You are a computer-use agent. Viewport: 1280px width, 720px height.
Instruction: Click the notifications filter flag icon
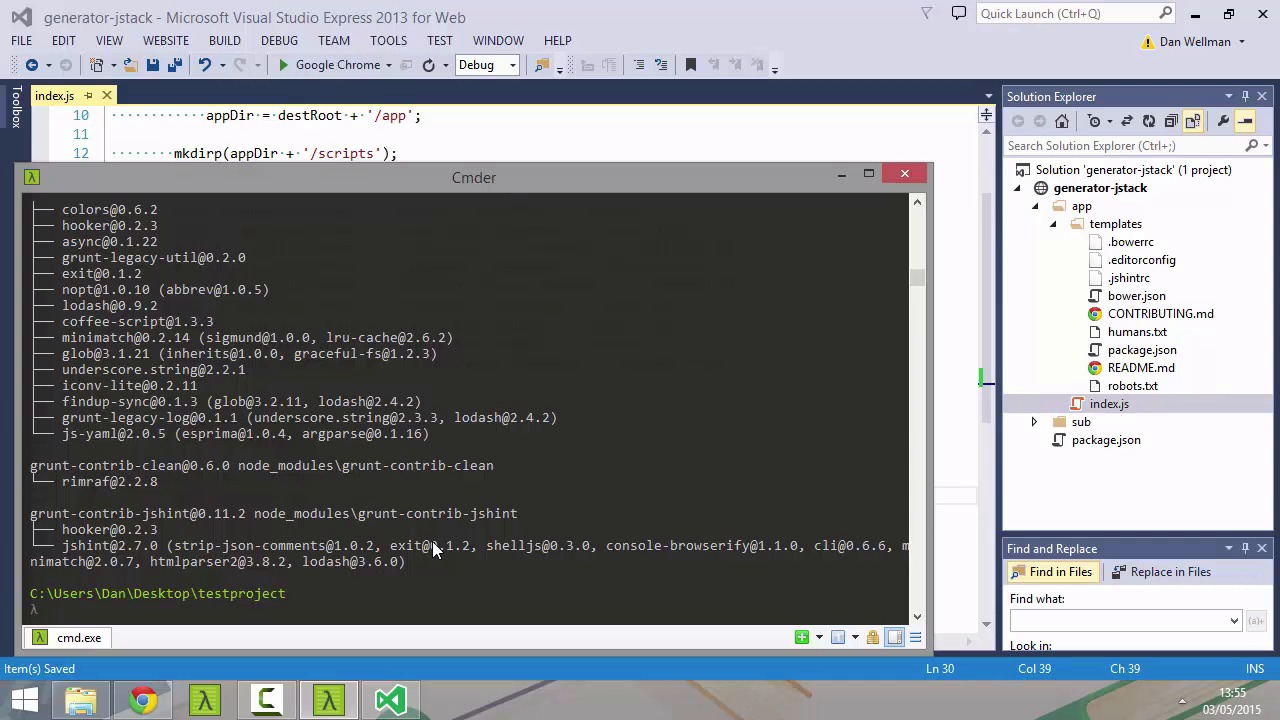[x=927, y=14]
